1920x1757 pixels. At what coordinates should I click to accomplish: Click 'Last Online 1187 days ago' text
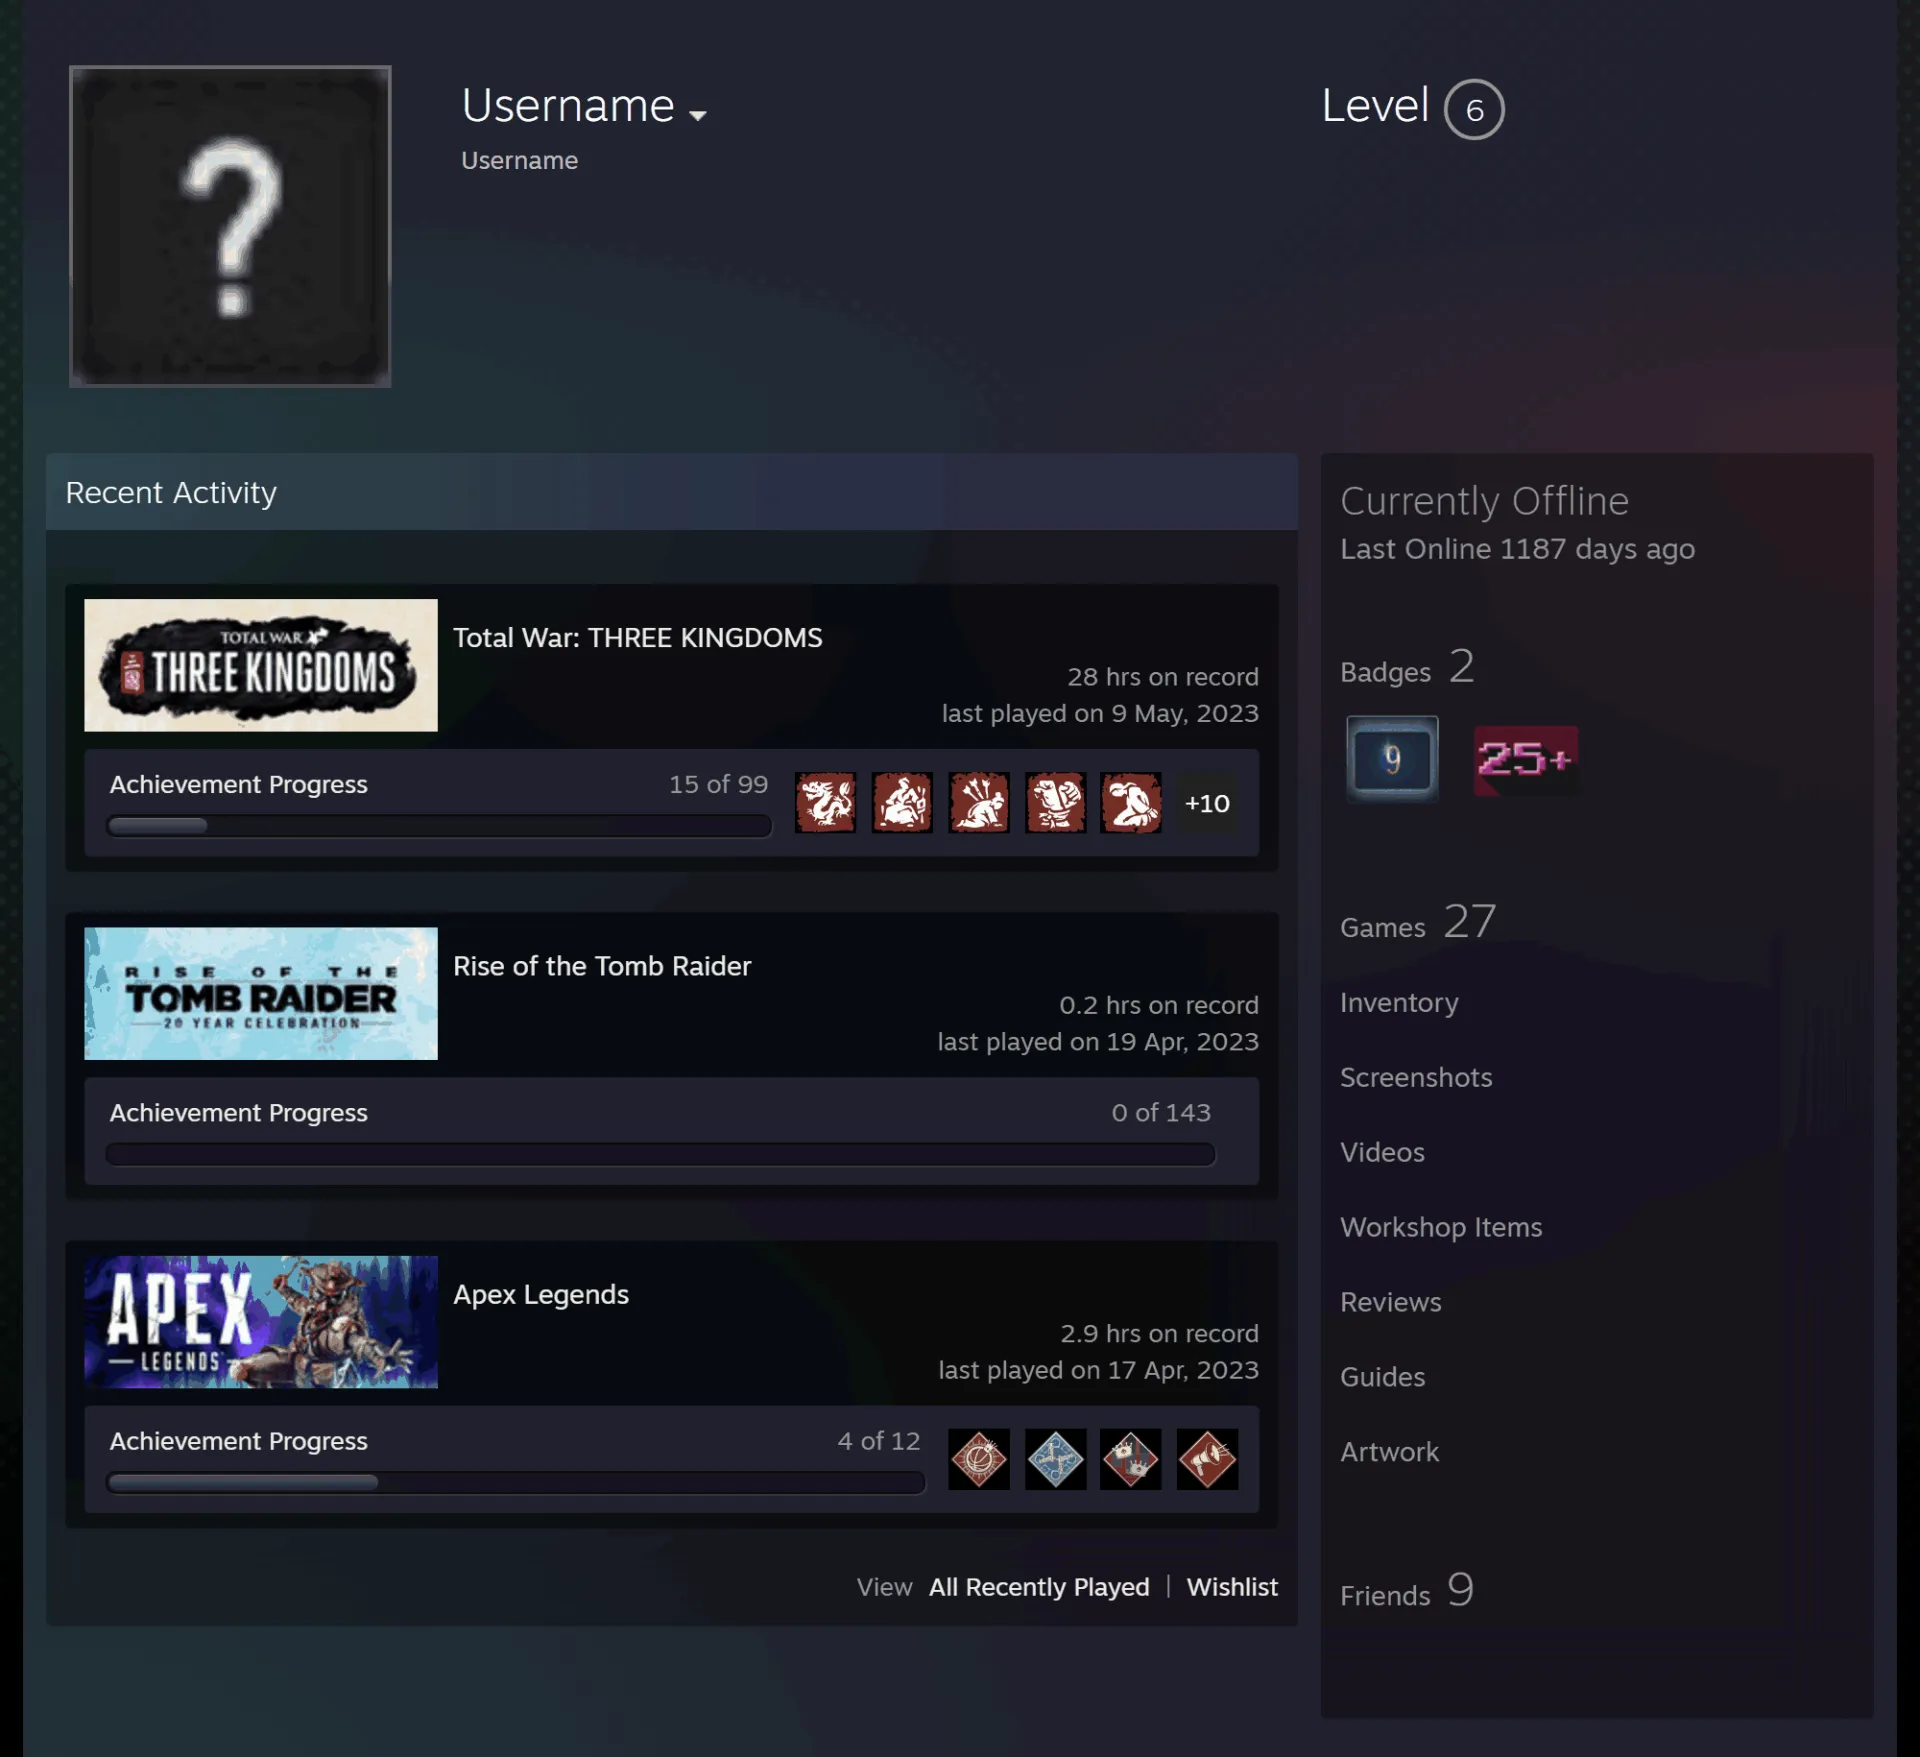coord(1517,549)
